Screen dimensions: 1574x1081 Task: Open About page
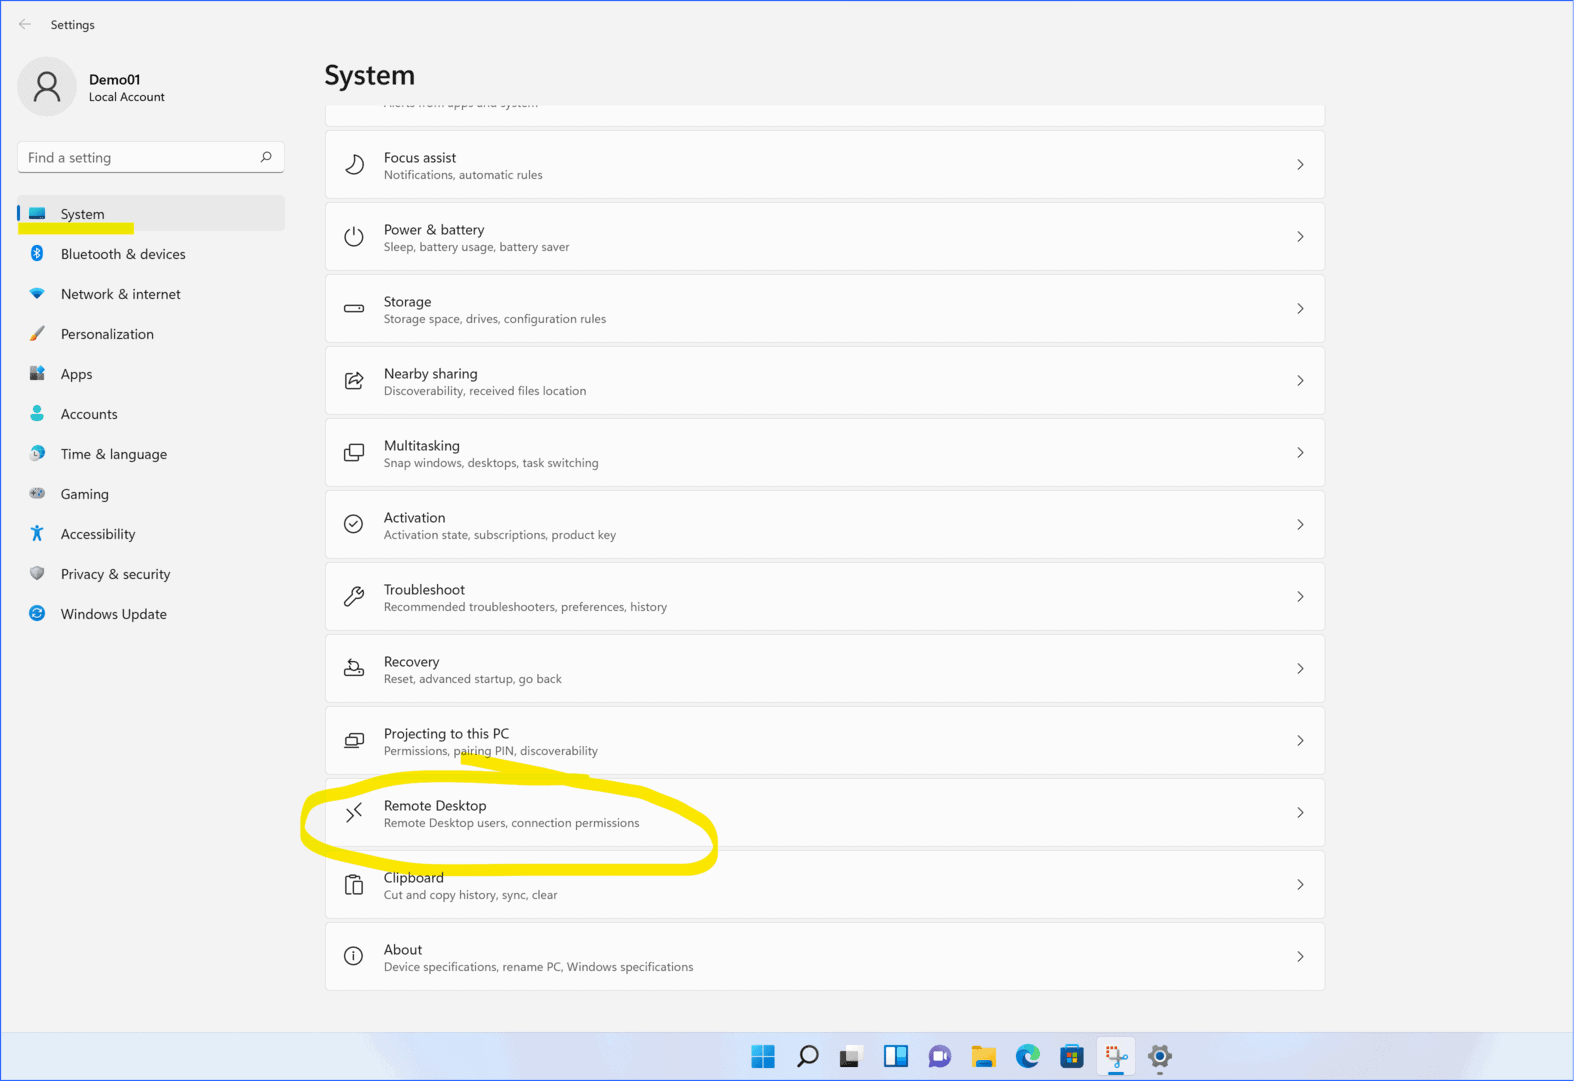[825, 957]
